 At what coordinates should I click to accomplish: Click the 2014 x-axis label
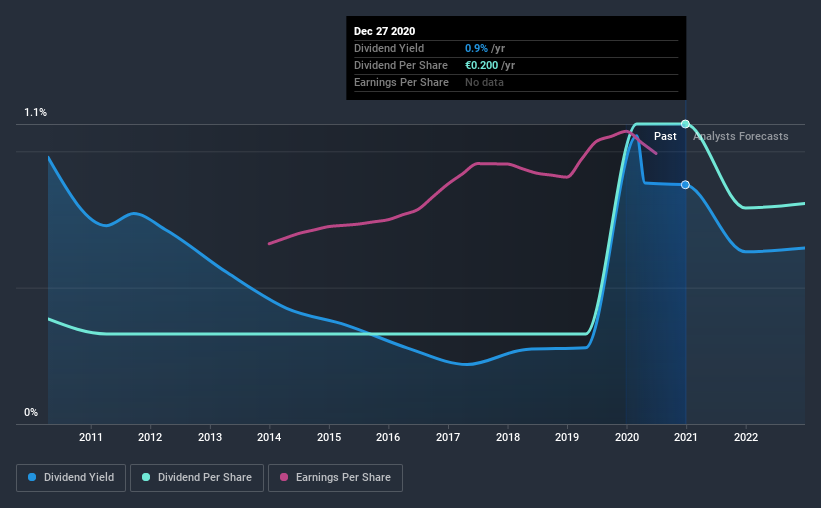(x=269, y=437)
